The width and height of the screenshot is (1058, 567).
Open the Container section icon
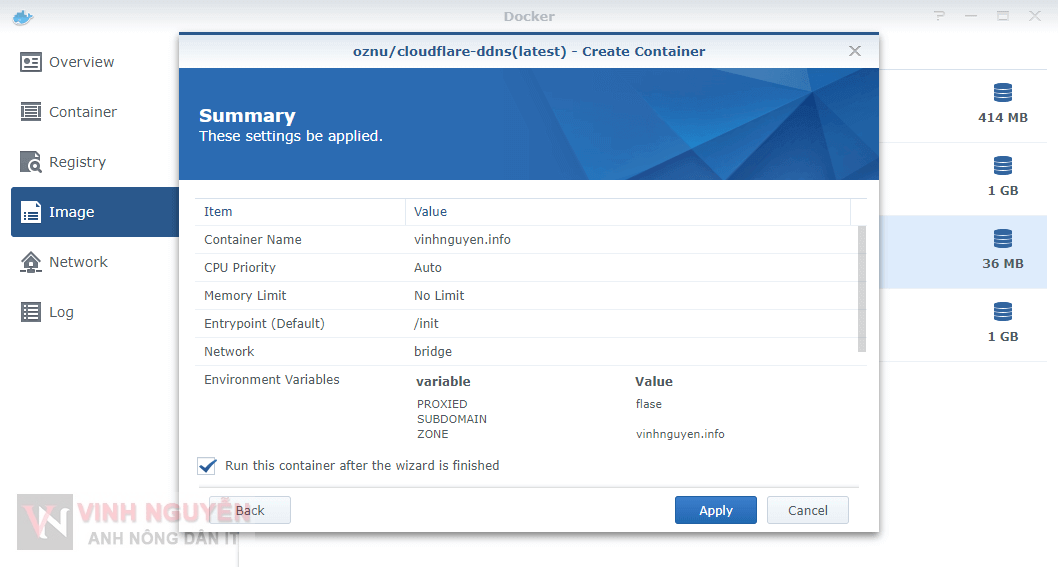[x=30, y=112]
